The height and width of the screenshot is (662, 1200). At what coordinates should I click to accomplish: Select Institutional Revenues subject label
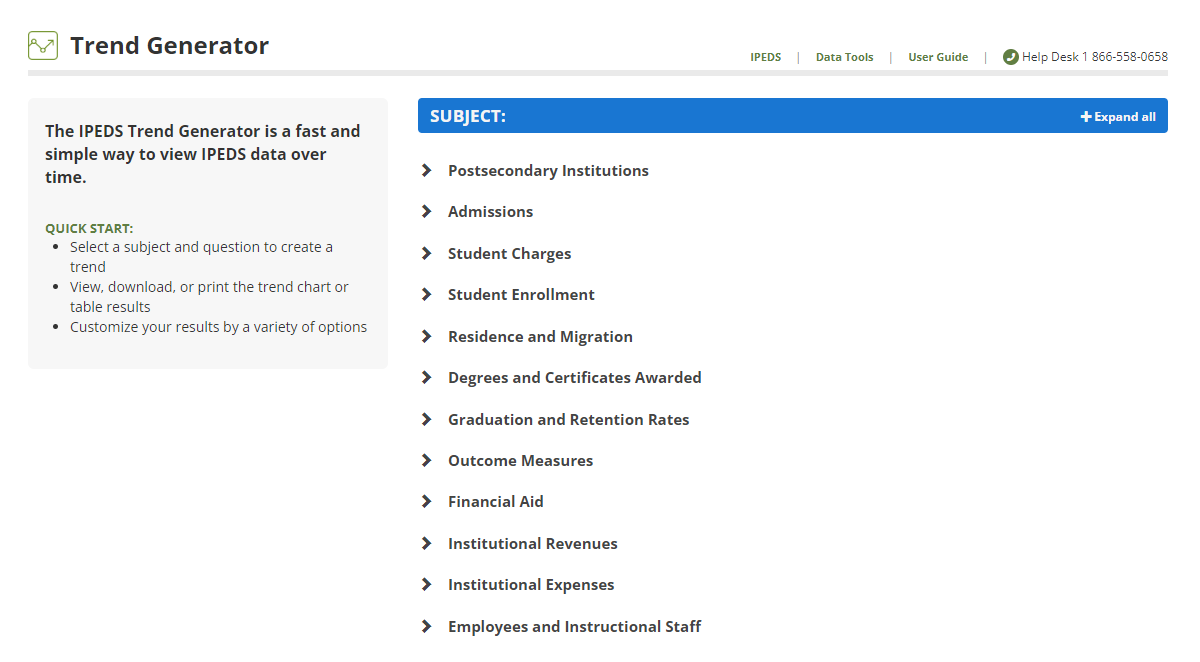click(x=532, y=543)
